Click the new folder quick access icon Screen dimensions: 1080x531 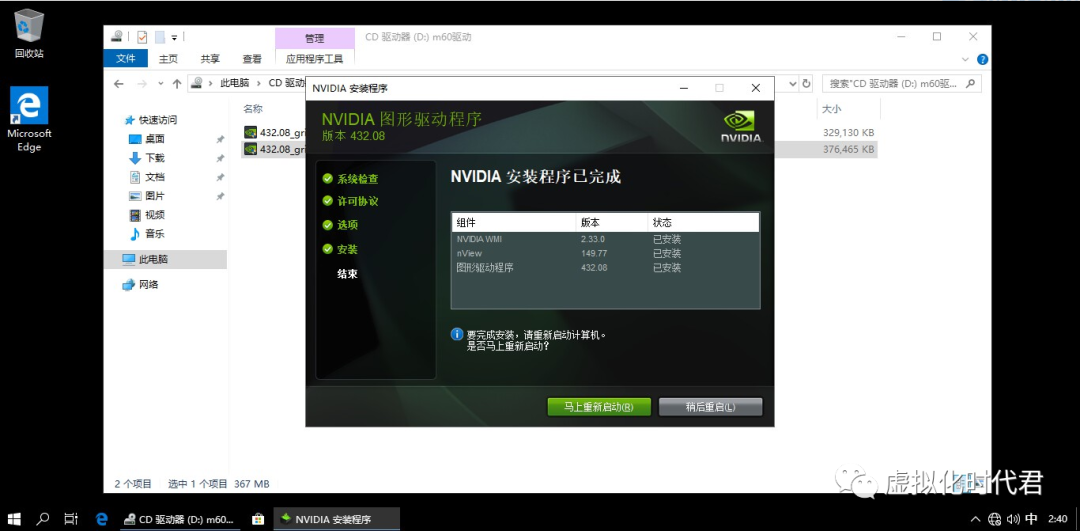click(159, 37)
